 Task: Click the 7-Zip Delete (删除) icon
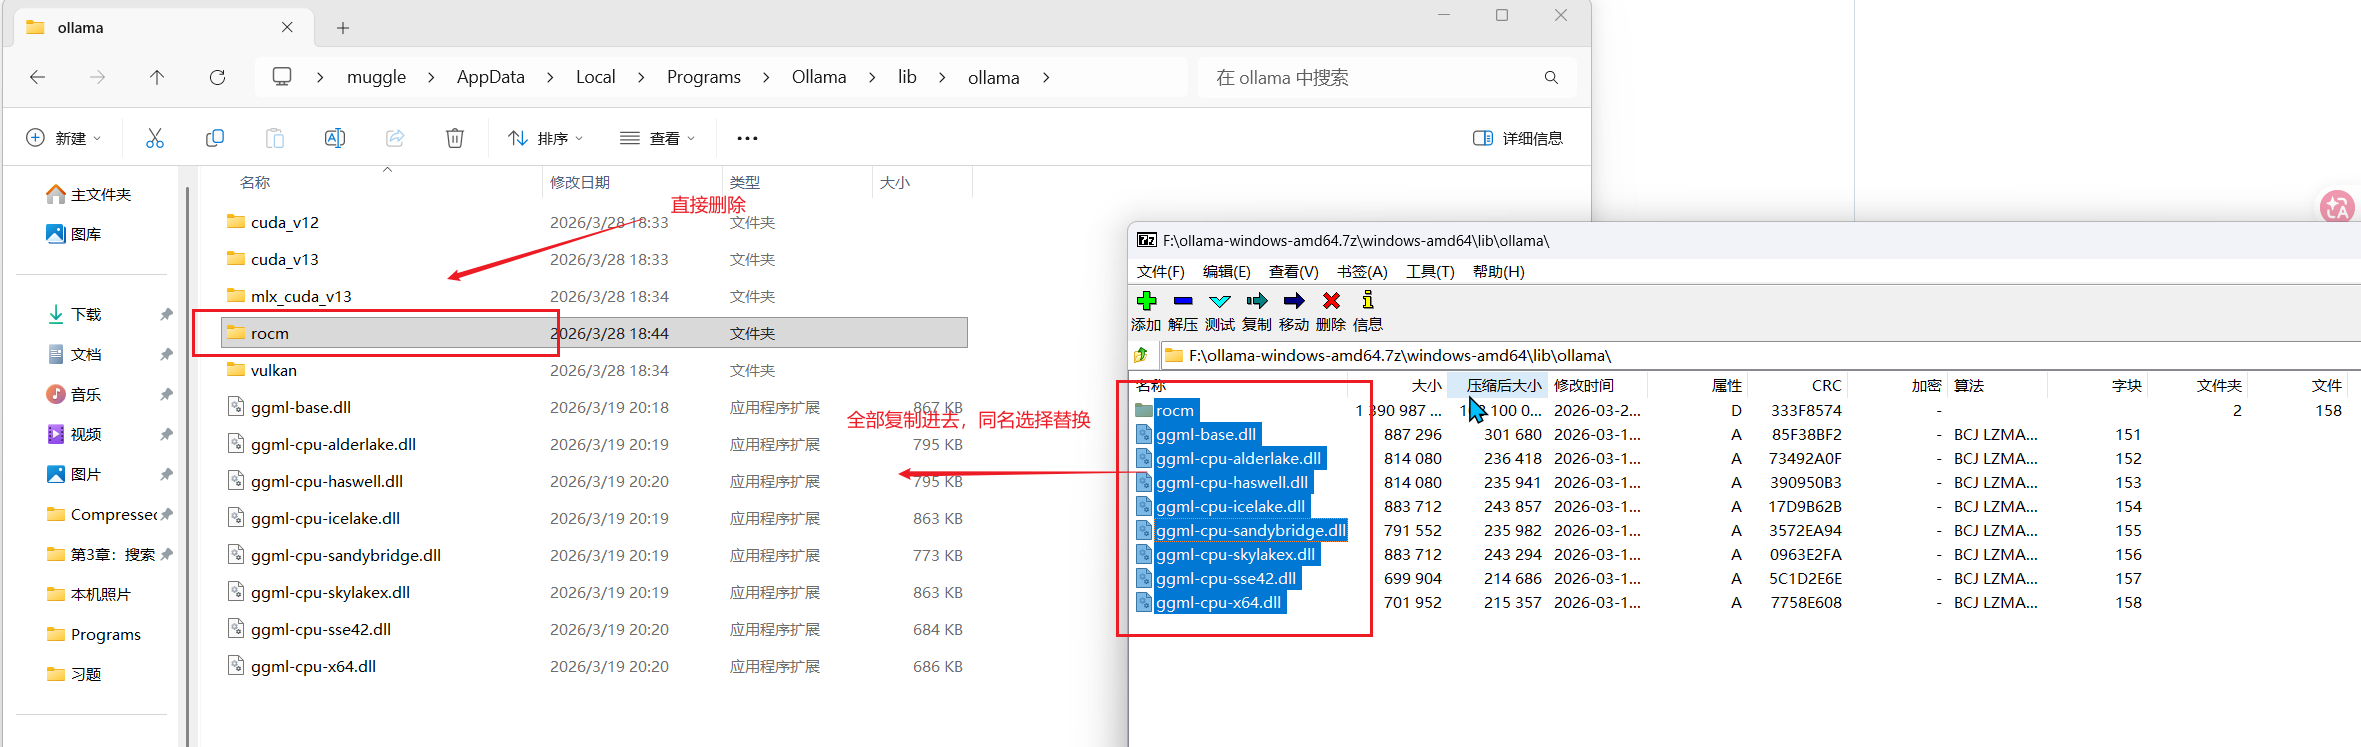[1331, 300]
